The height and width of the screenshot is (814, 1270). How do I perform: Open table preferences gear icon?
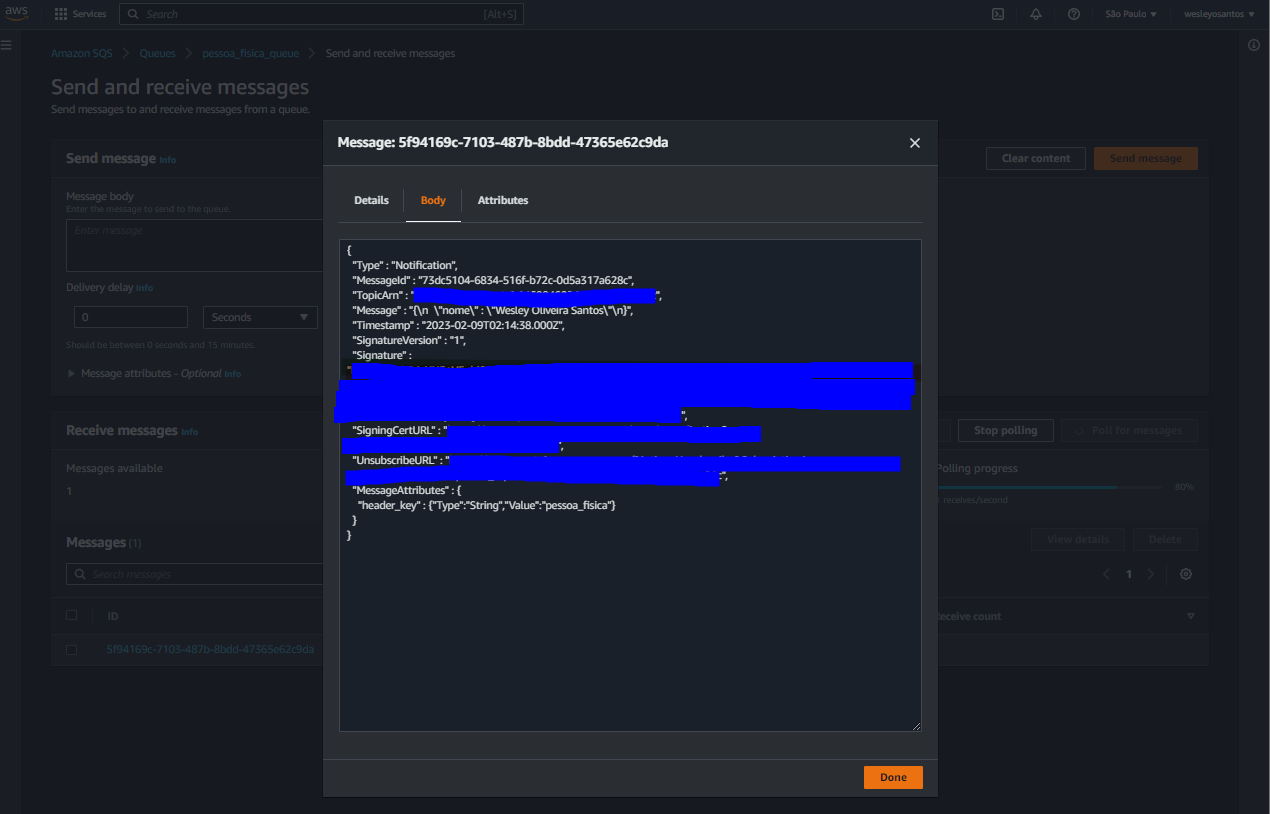click(1186, 574)
